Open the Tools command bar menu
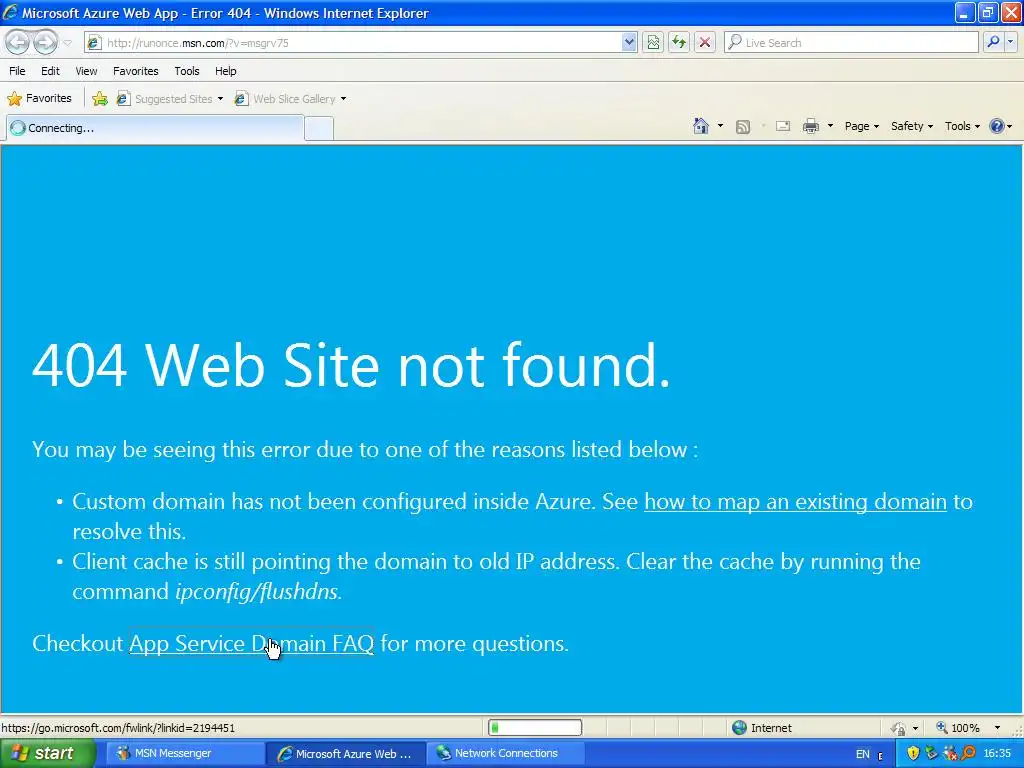1024x768 pixels. 962,126
